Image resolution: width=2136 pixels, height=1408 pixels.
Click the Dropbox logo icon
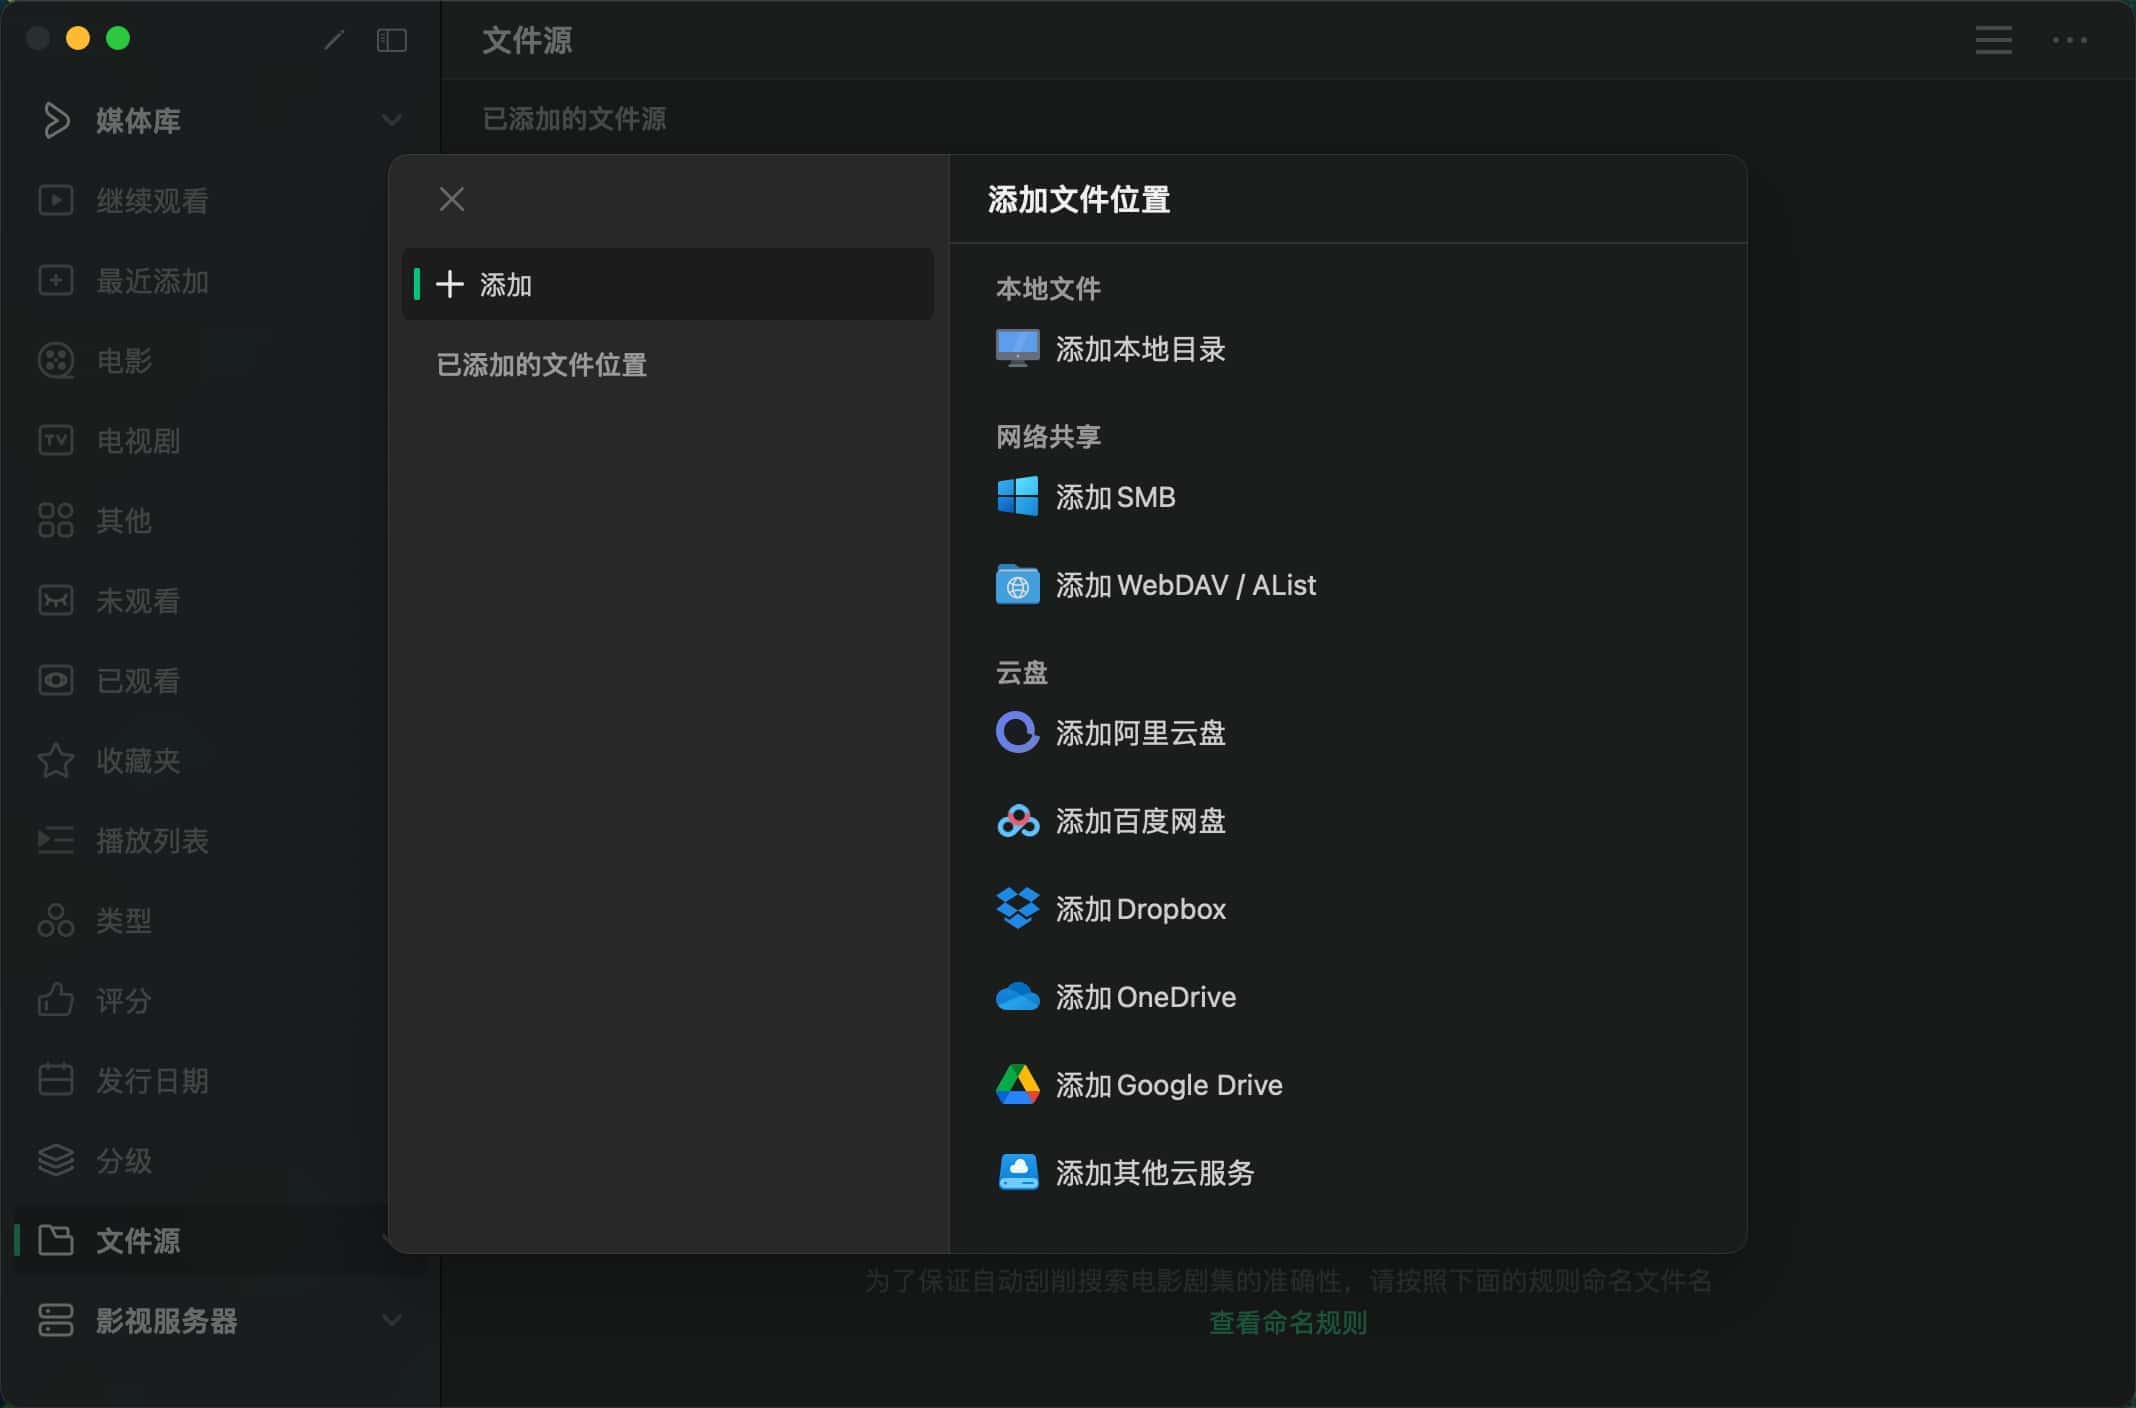pyautogui.click(x=1017, y=908)
